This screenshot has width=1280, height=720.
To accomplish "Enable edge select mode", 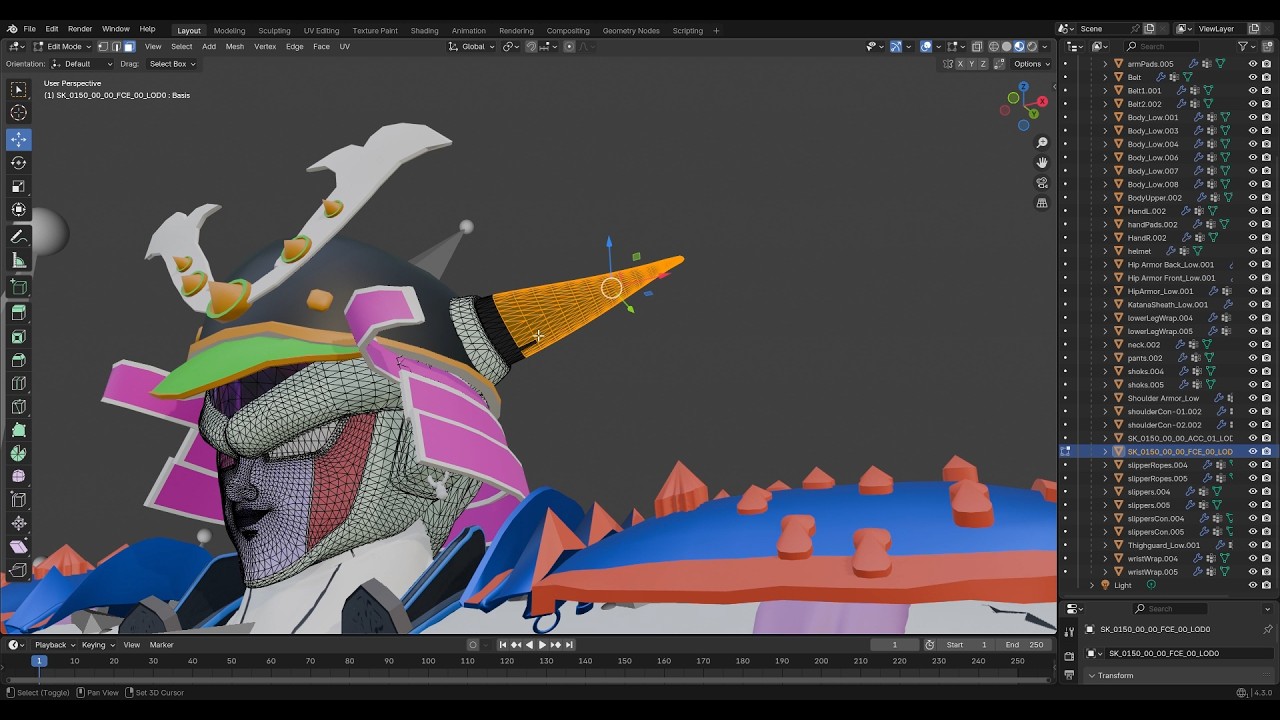I will tap(115, 46).
